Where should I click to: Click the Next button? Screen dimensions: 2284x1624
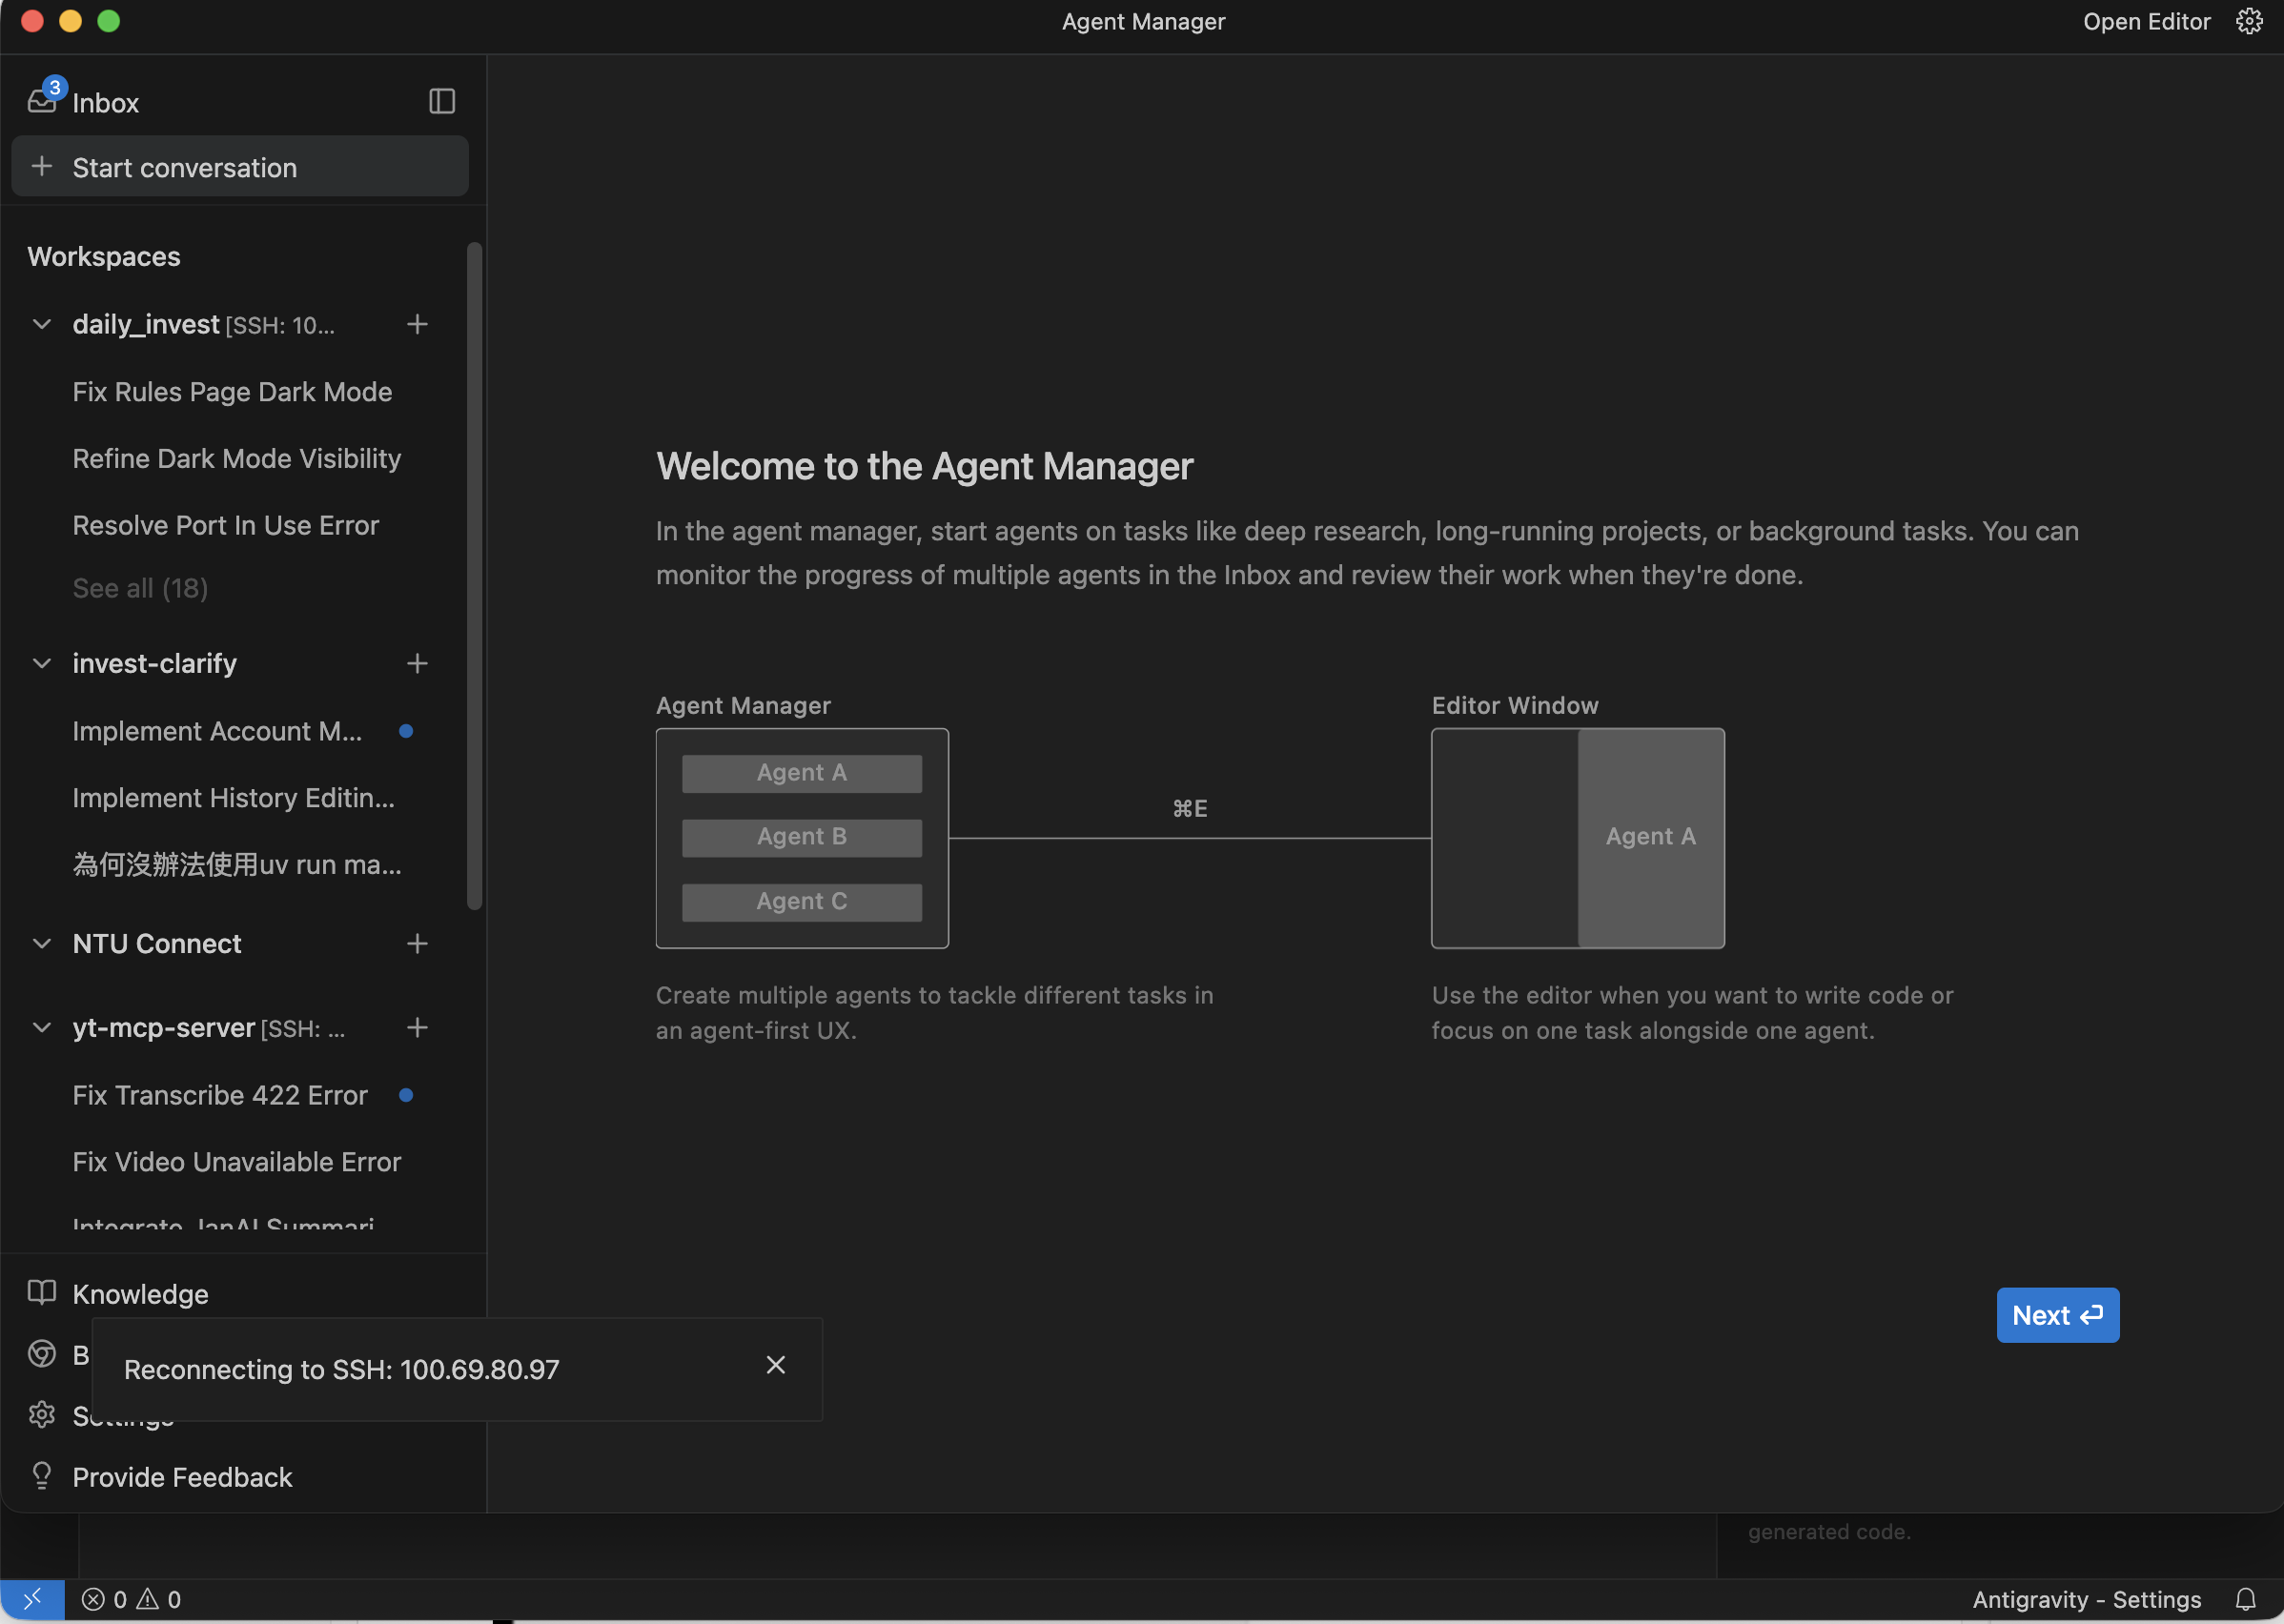coord(2057,1315)
